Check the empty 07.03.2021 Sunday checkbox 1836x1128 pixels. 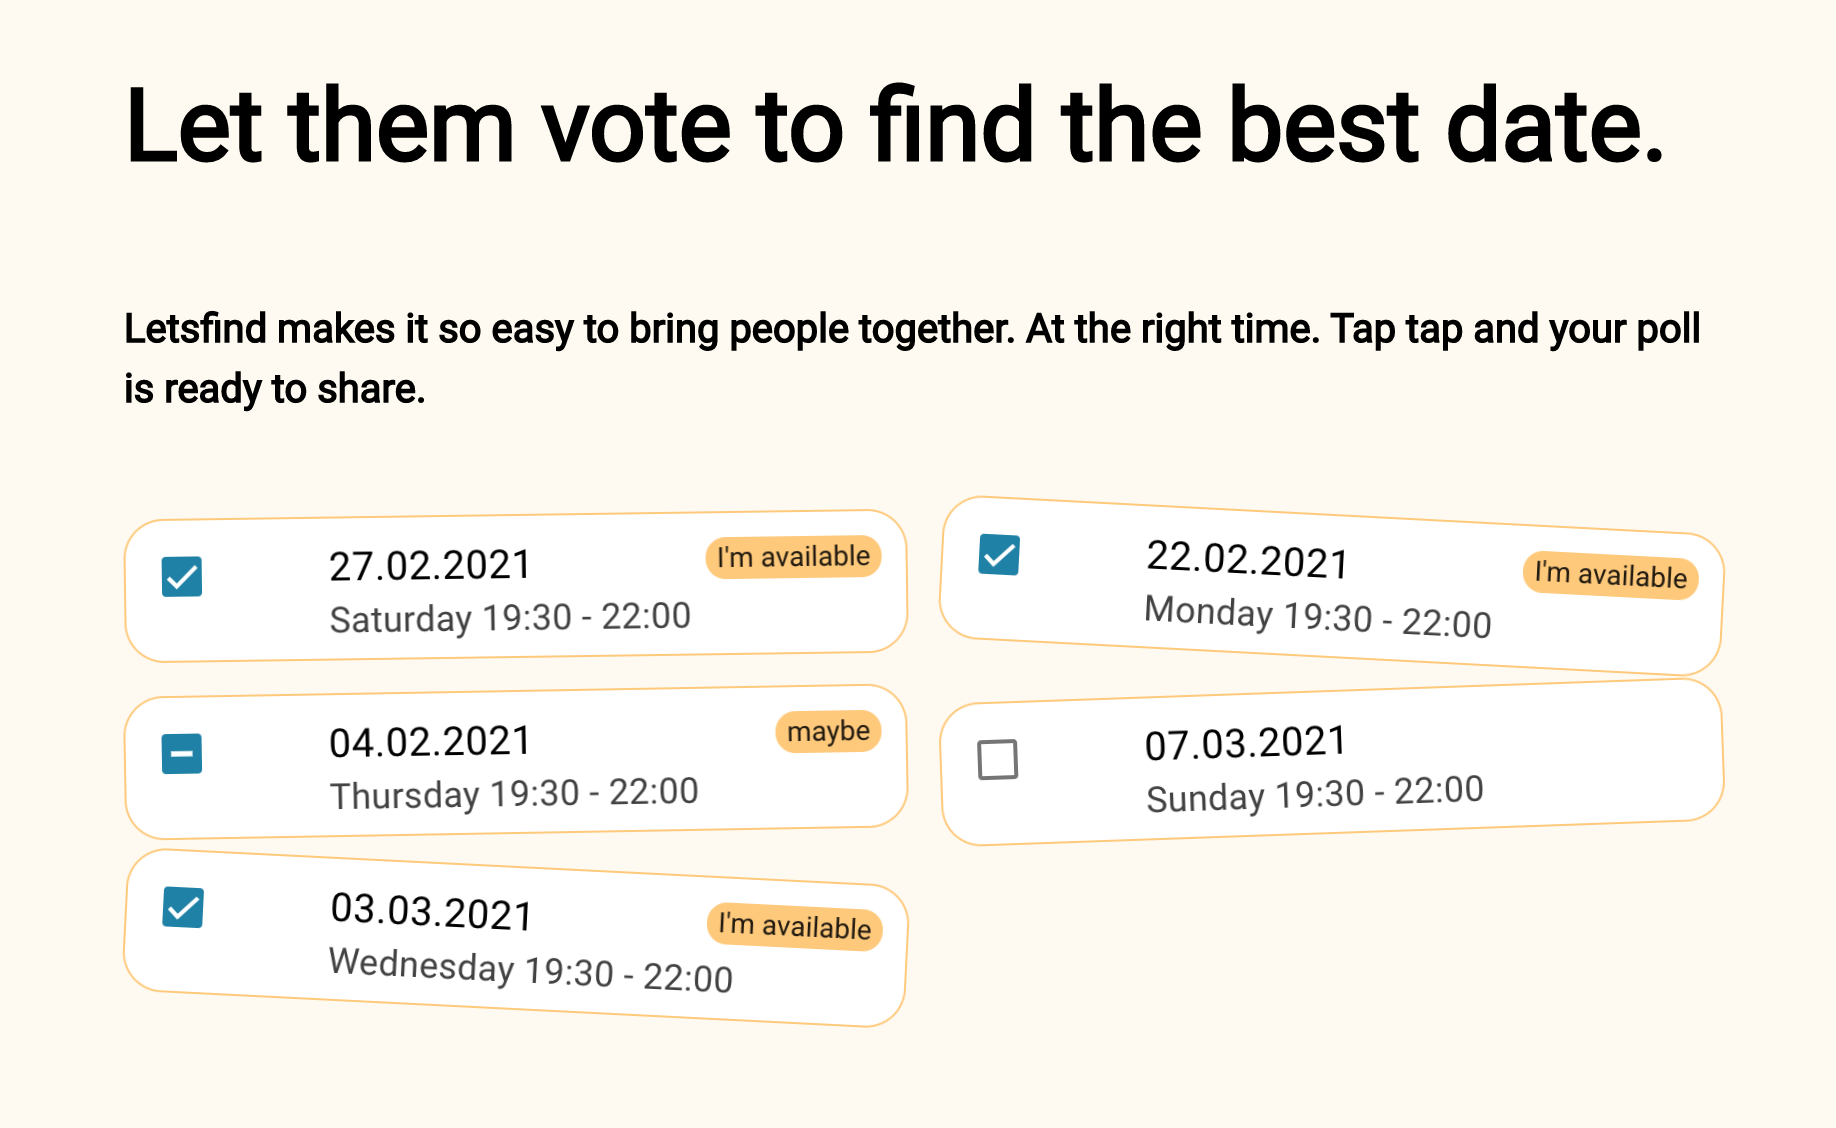tap(998, 759)
